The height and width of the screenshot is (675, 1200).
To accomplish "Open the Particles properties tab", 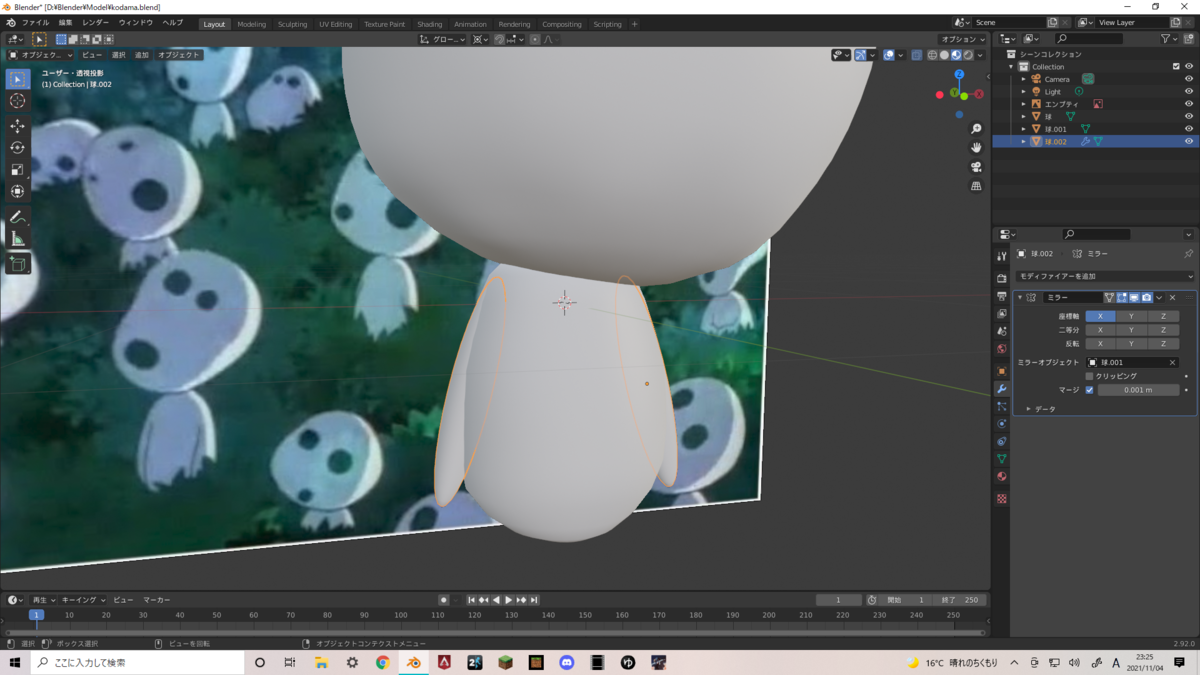I will [1001, 406].
